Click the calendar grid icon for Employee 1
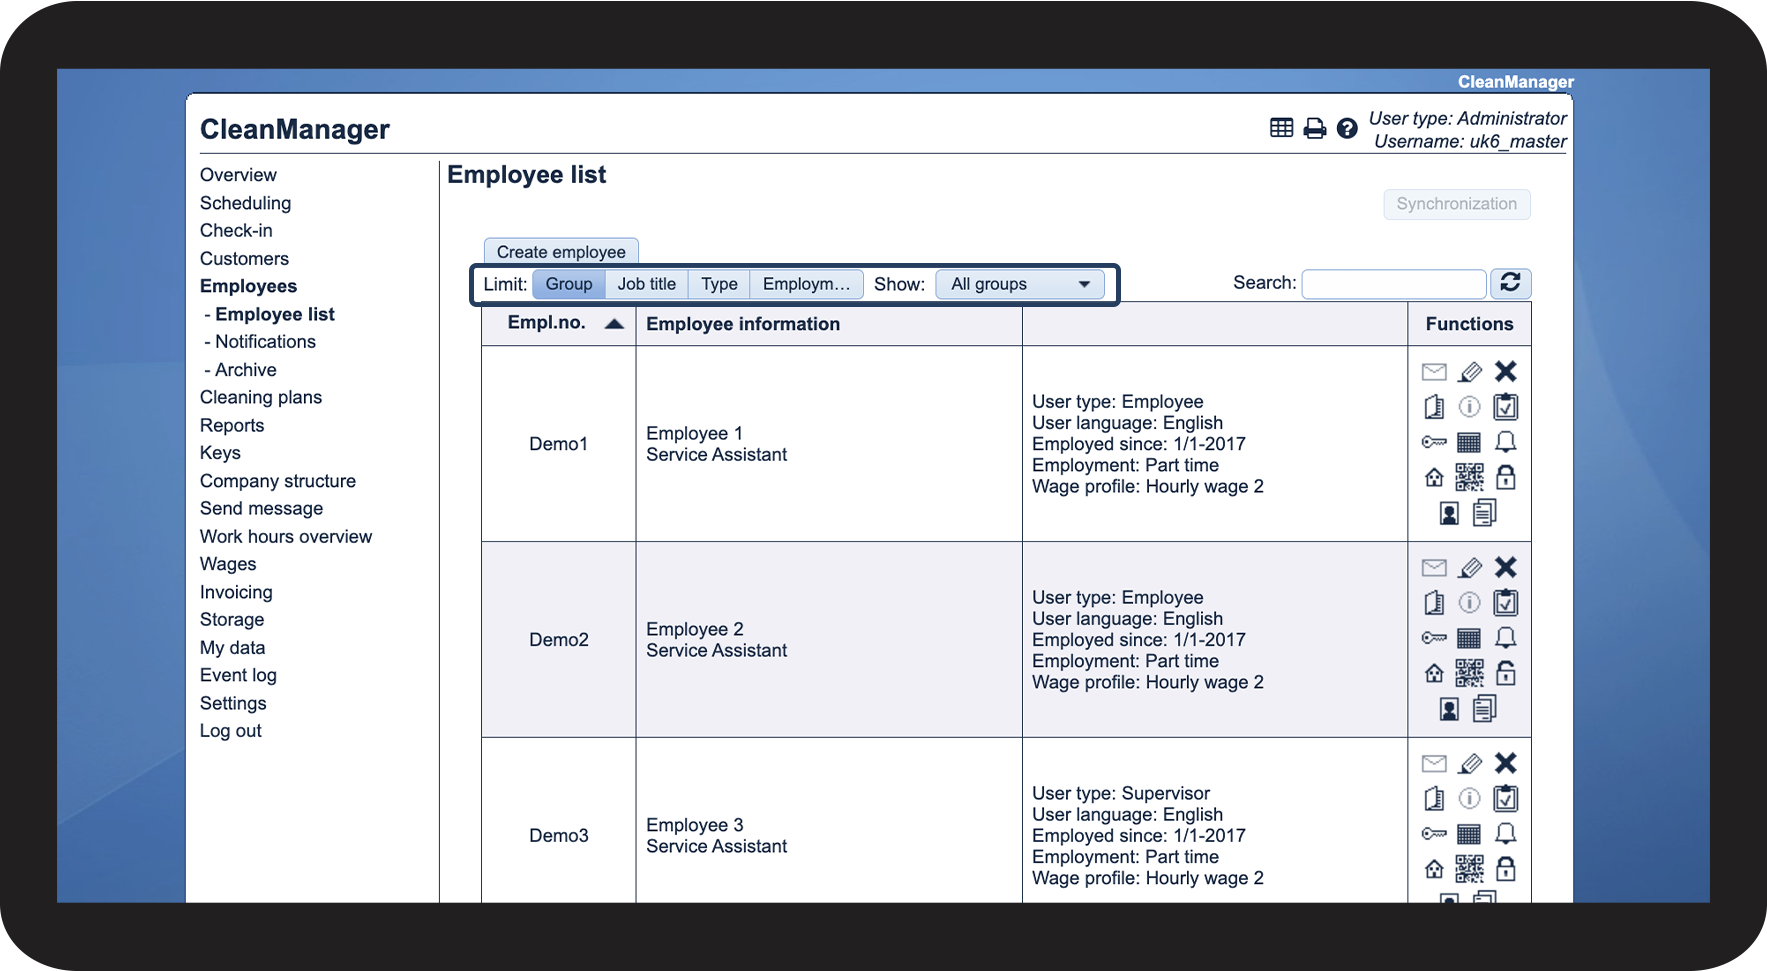Screen dimensions: 1767x971 [1469, 442]
